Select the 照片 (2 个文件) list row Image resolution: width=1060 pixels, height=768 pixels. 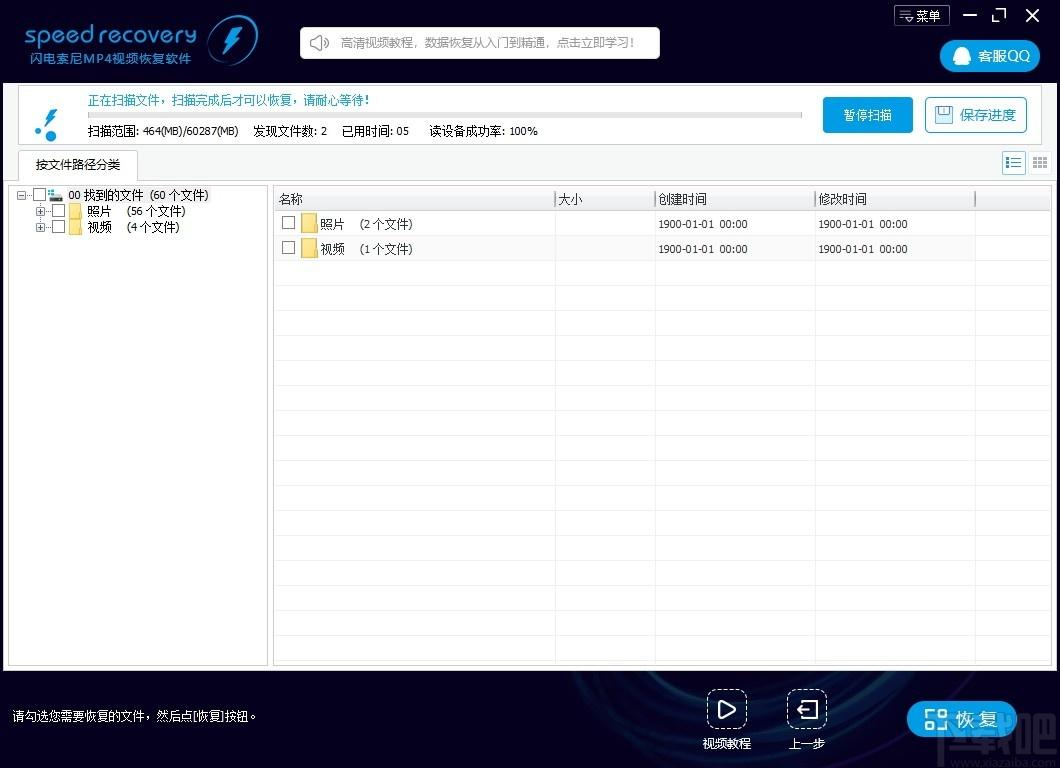coord(661,223)
